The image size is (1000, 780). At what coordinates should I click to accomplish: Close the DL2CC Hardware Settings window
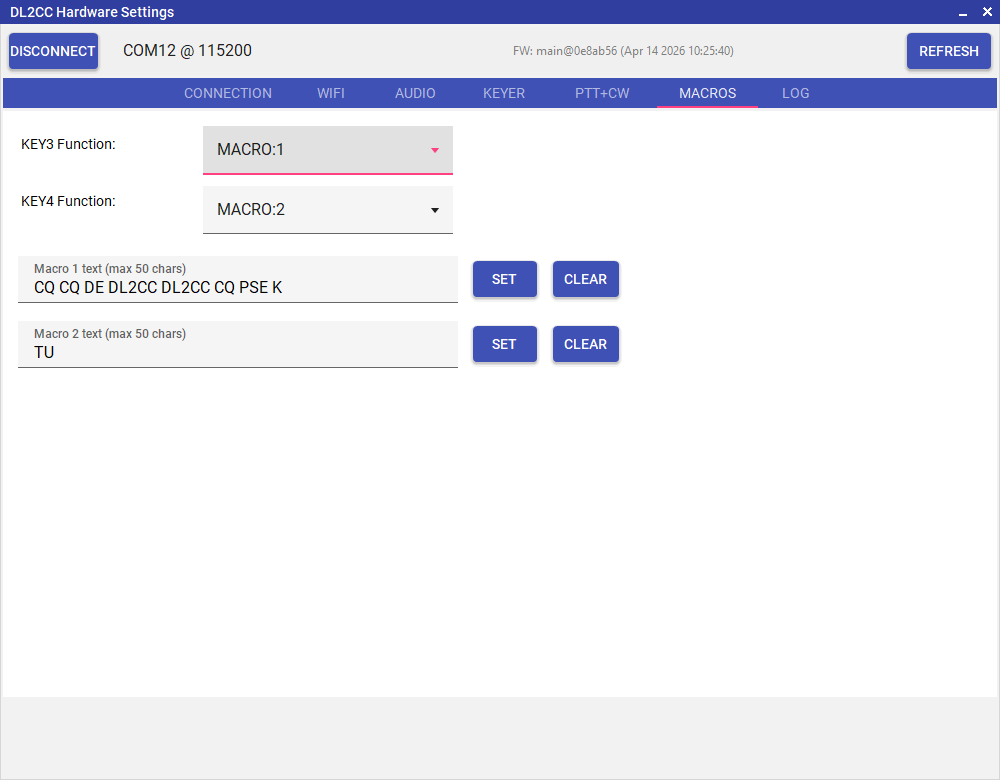(x=987, y=11)
